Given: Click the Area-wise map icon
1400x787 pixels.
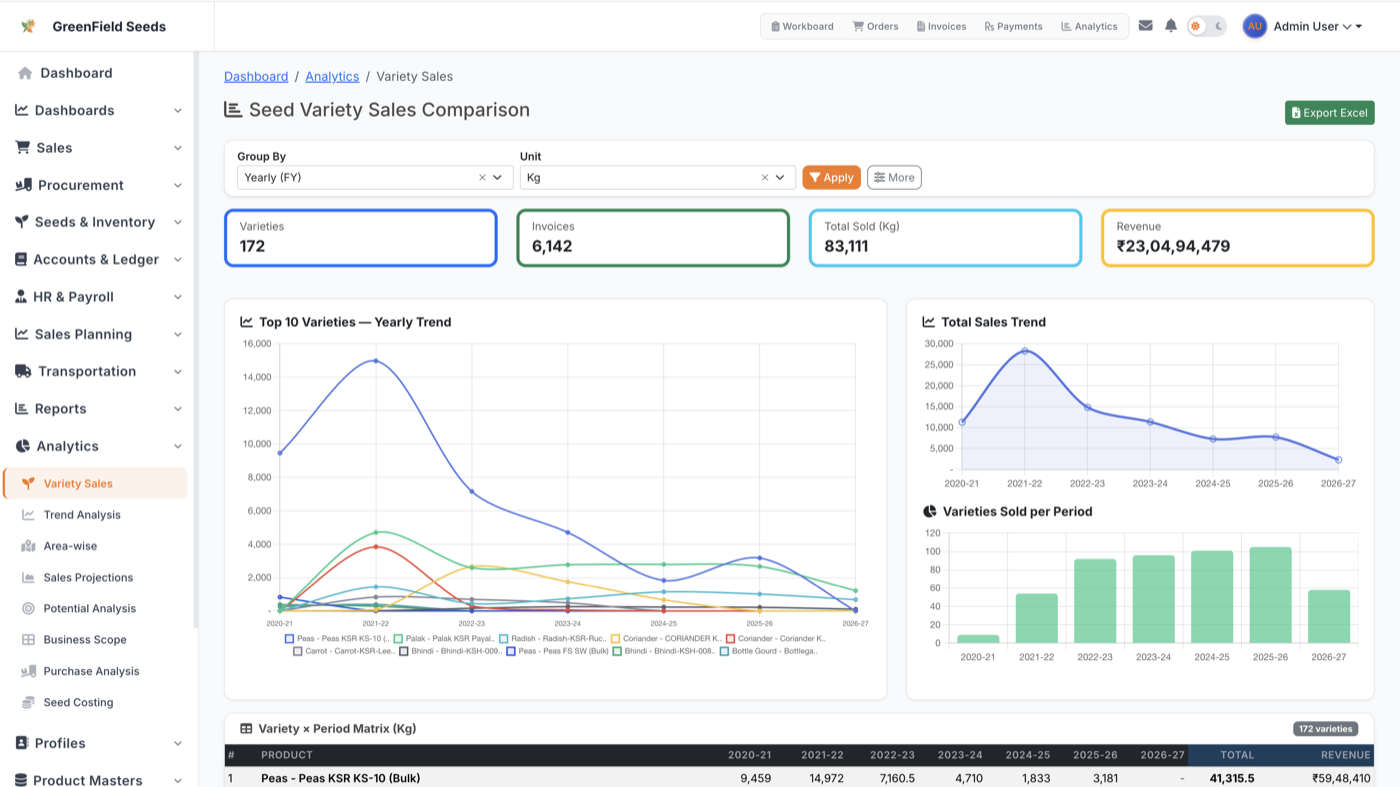Looking at the screenshot, I should tap(28, 546).
